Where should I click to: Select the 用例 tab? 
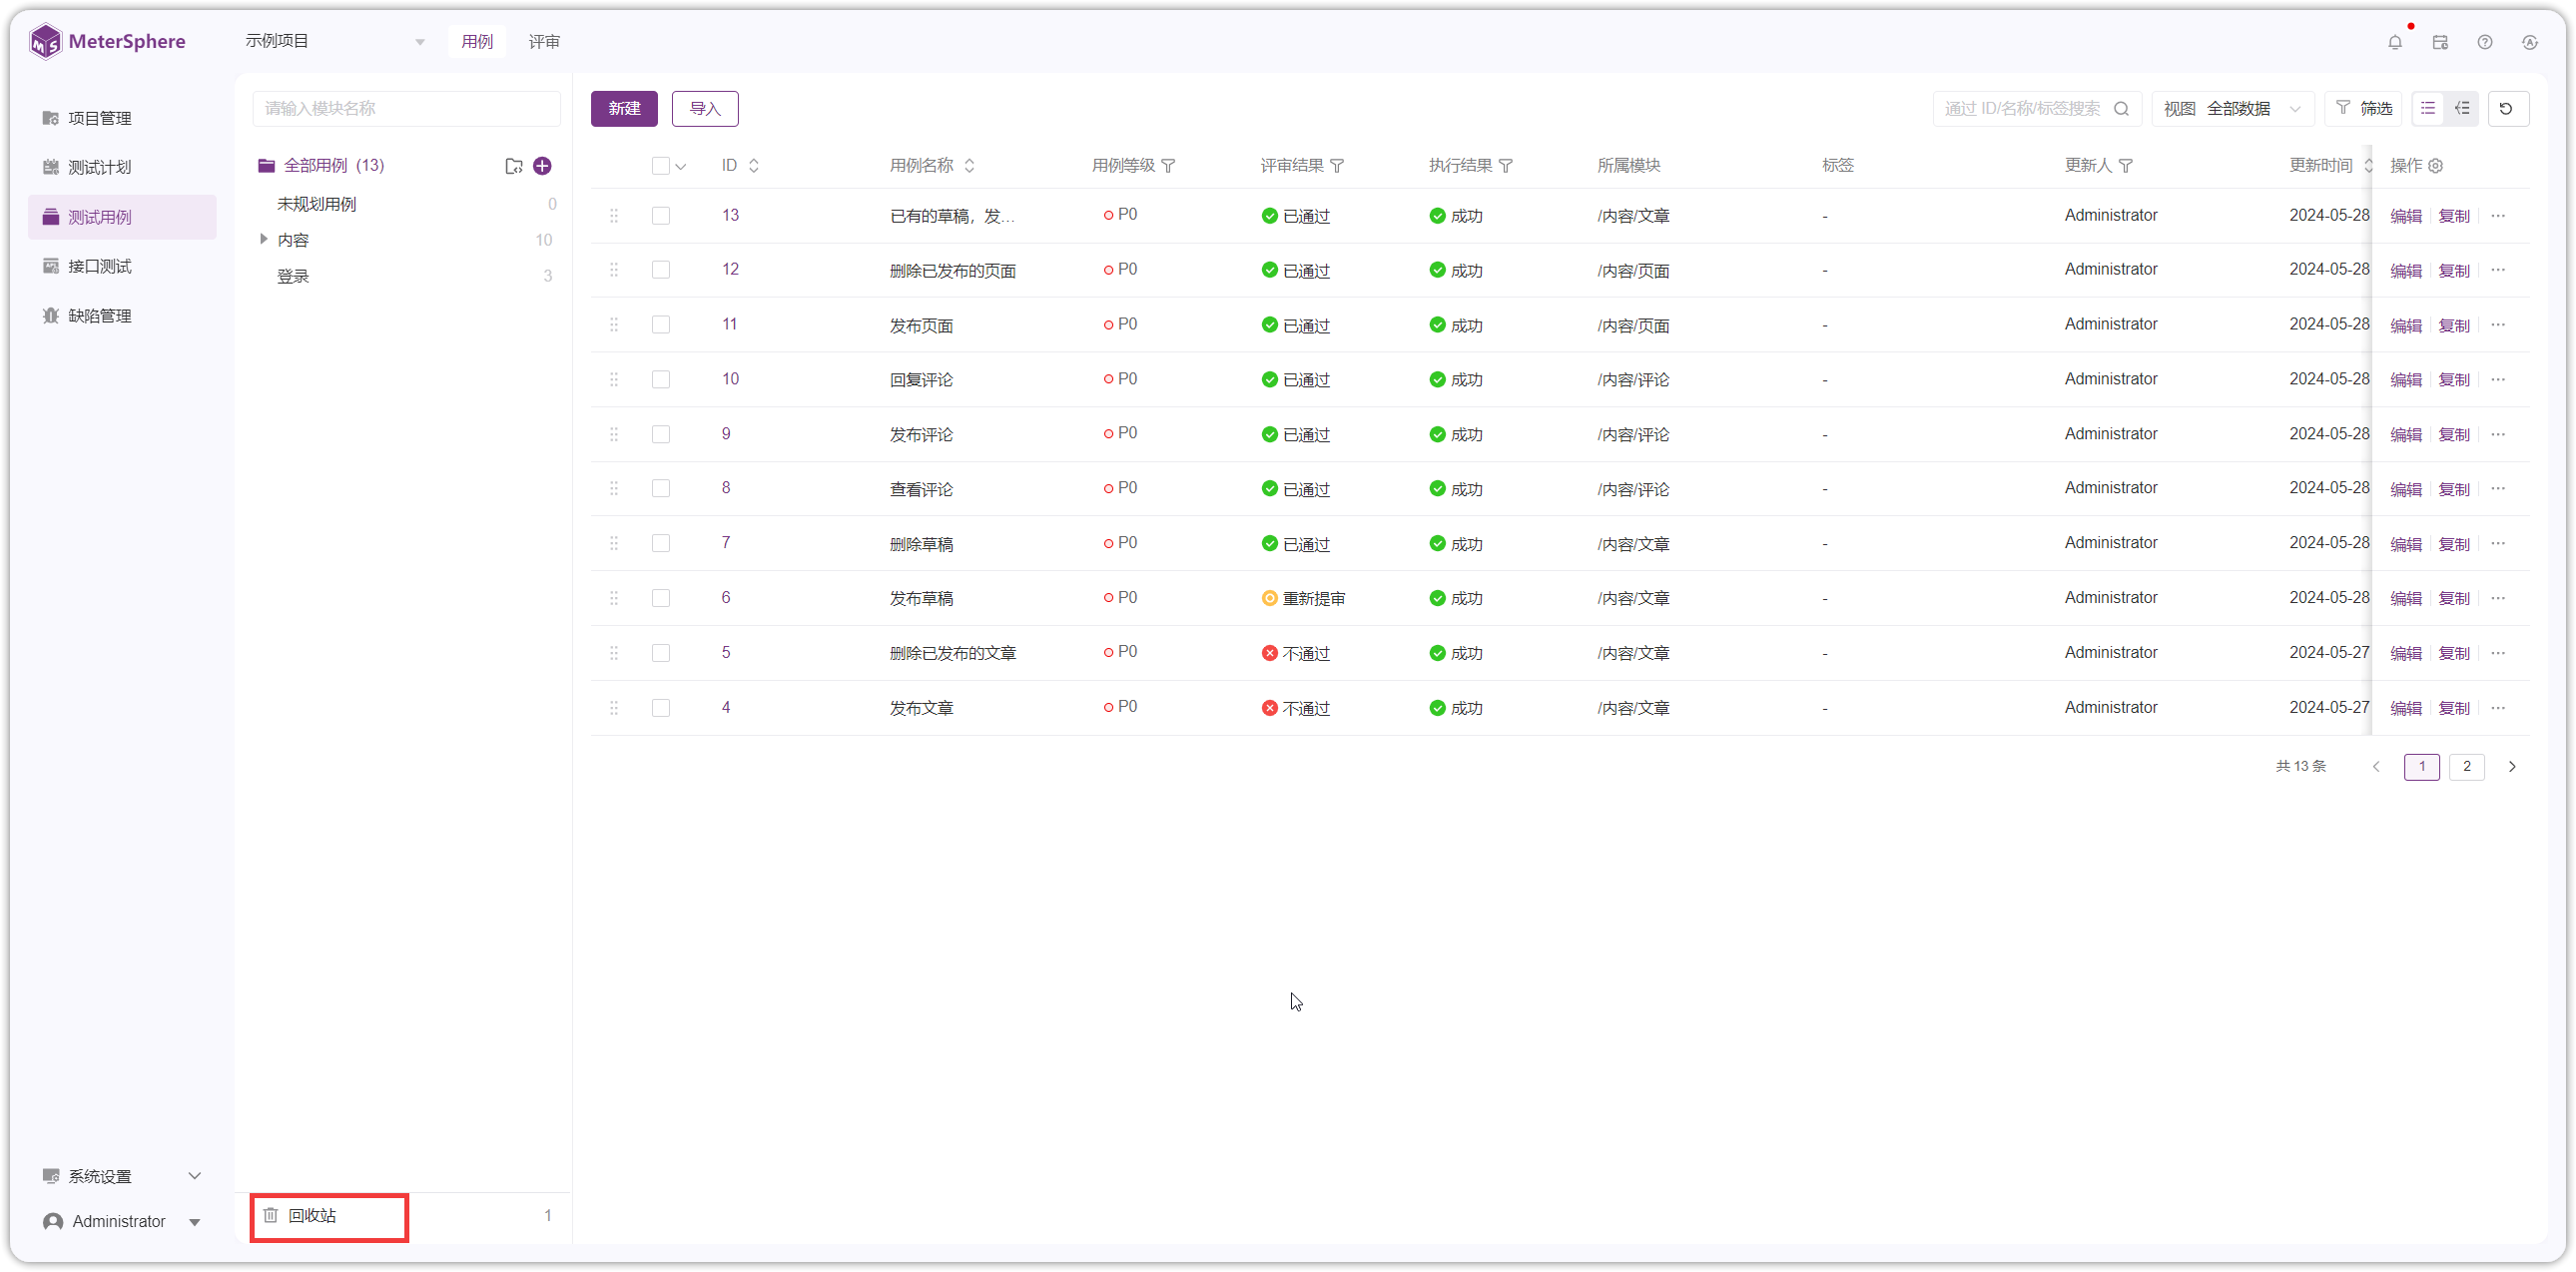(477, 42)
